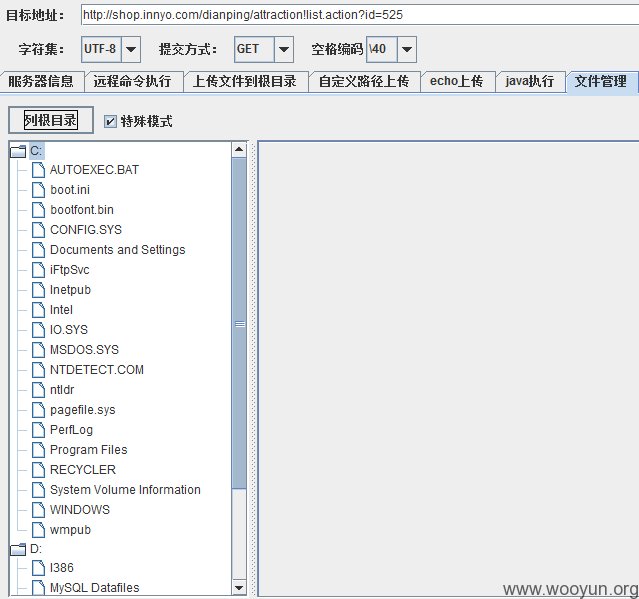Viewport: 639px width, 599px height.
Task: Click the C: drive folder icon
Action: [18, 152]
